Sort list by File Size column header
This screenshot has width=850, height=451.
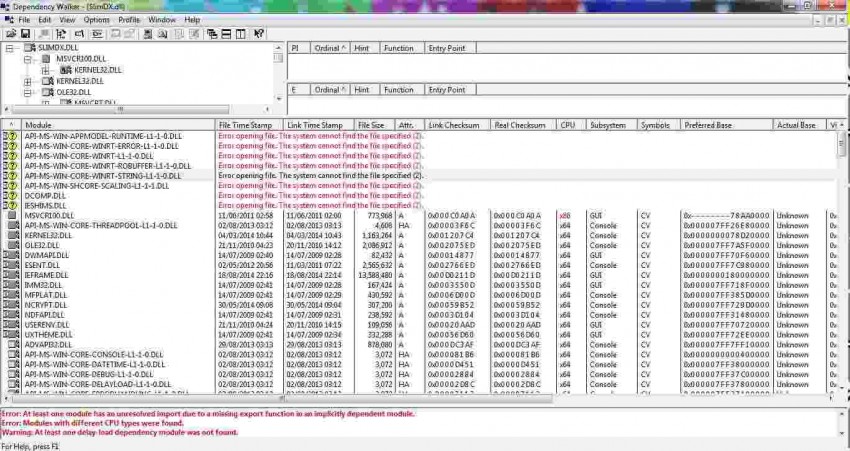[371, 125]
